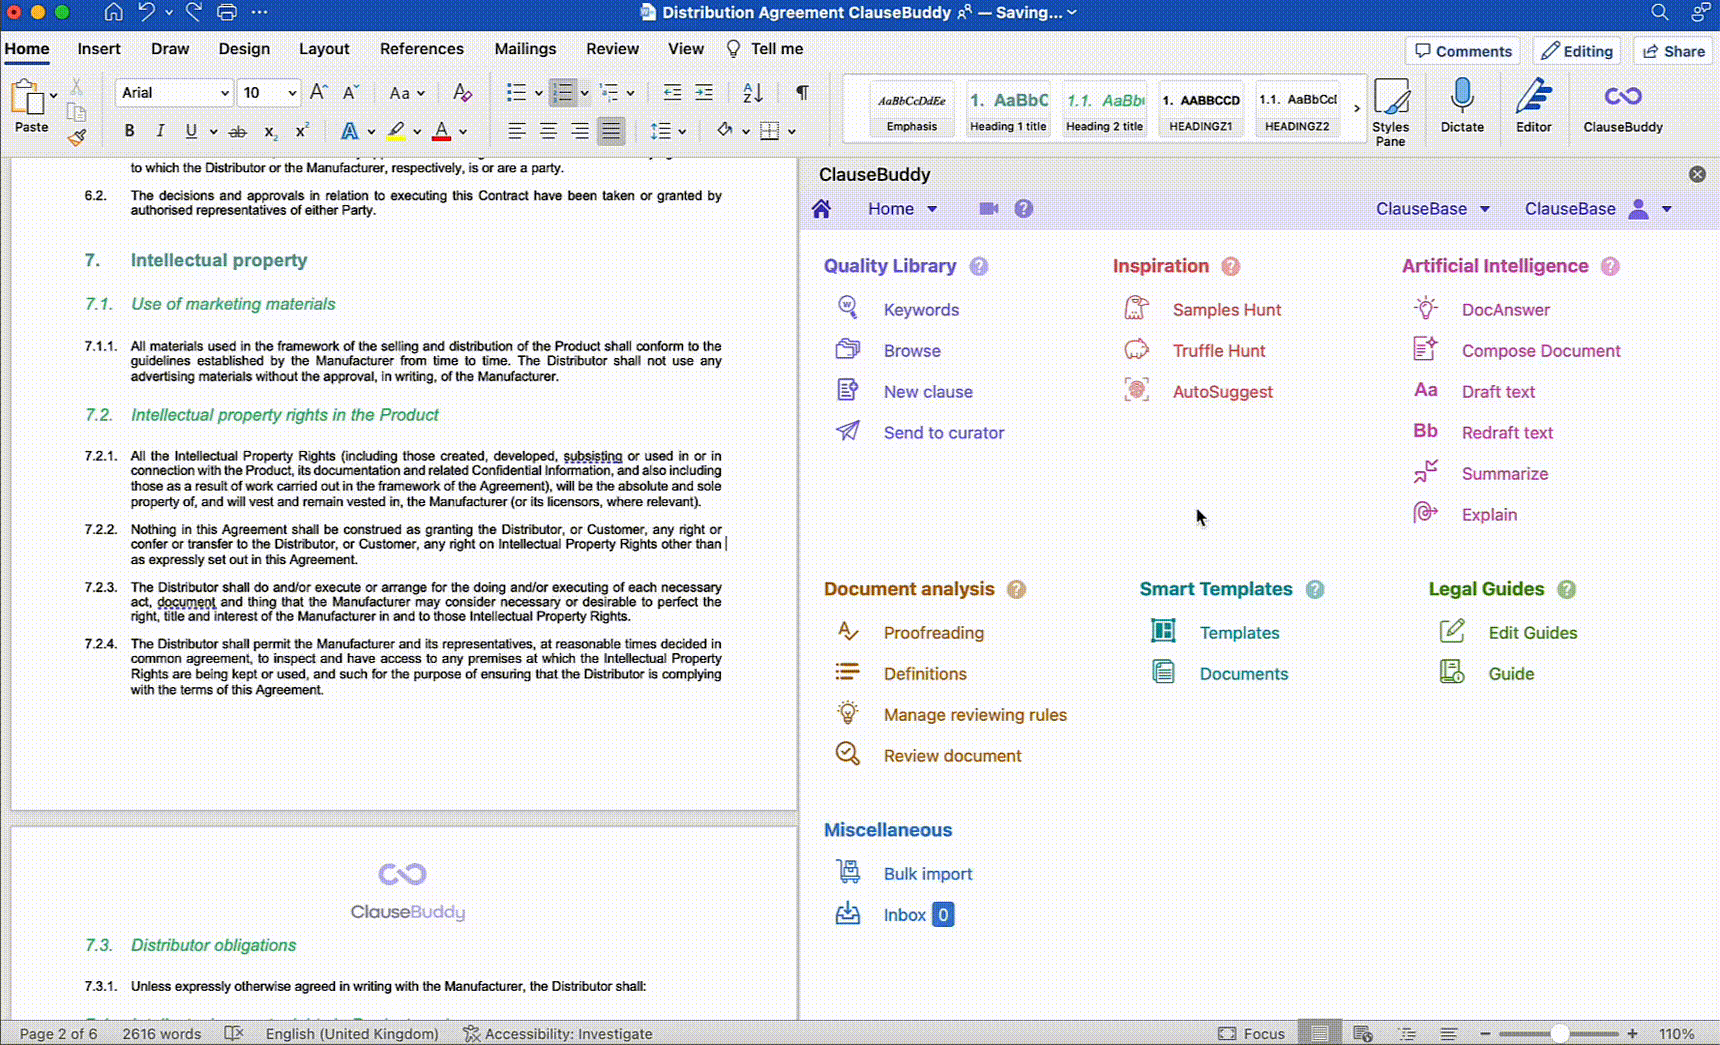This screenshot has width=1720, height=1045.
Task: Switch to the Insert tab
Action: click(x=99, y=49)
